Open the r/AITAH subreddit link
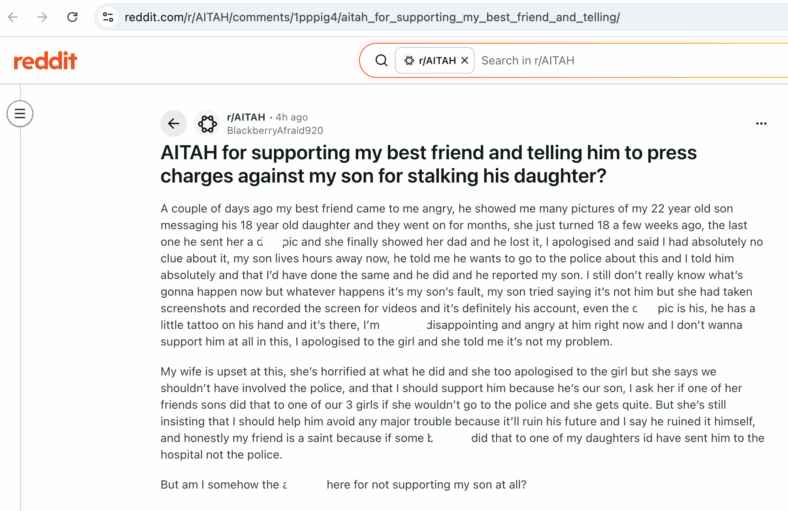This screenshot has width=788, height=511. (x=246, y=117)
